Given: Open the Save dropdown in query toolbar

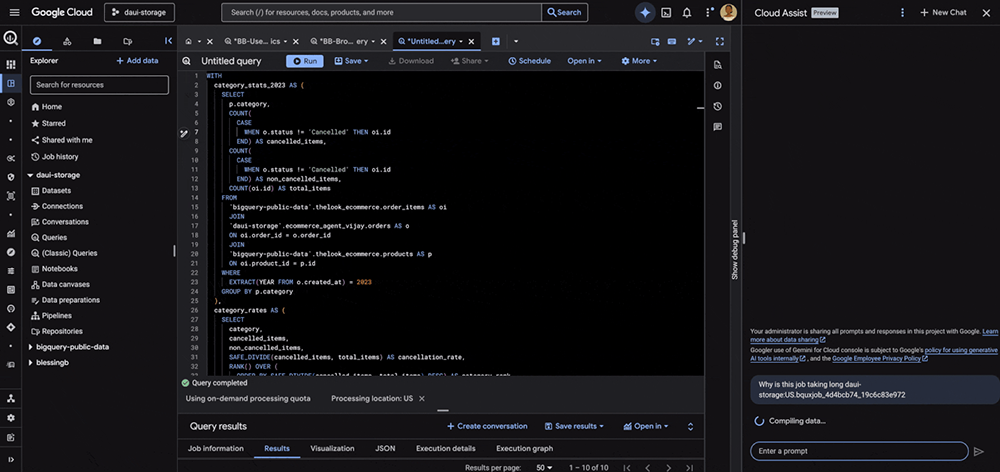Looking at the screenshot, I should 351,61.
